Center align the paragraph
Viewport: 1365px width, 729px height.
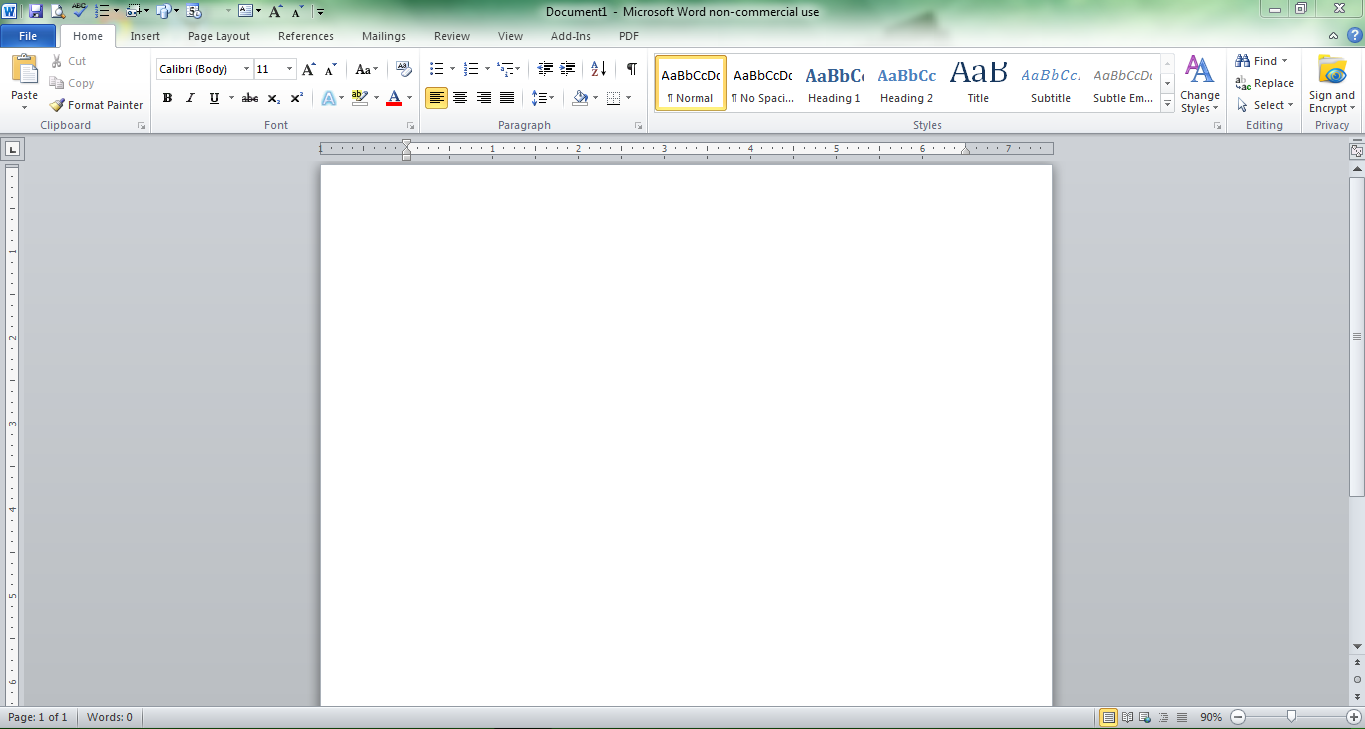[460, 98]
